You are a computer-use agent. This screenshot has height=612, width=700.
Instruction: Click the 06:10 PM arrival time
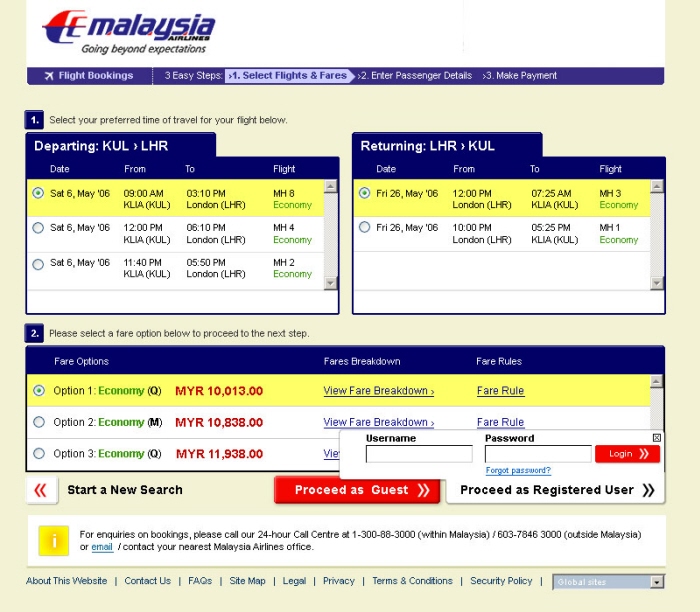[206, 228]
